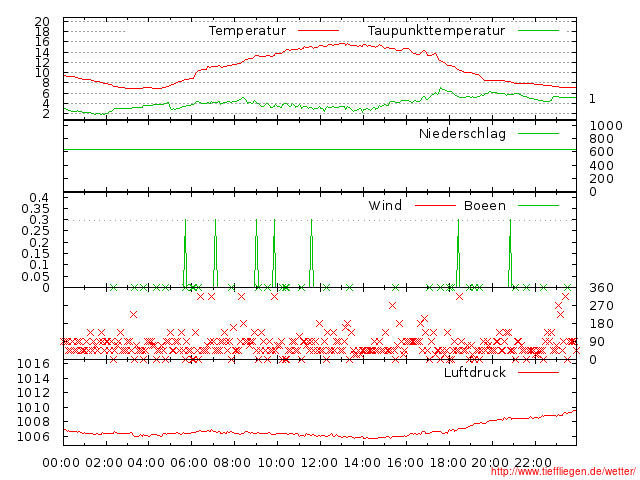The height and width of the screenshot is (480, 640).
Task: Click the 08:00 time axis label
Action: [x=232, y=462]
